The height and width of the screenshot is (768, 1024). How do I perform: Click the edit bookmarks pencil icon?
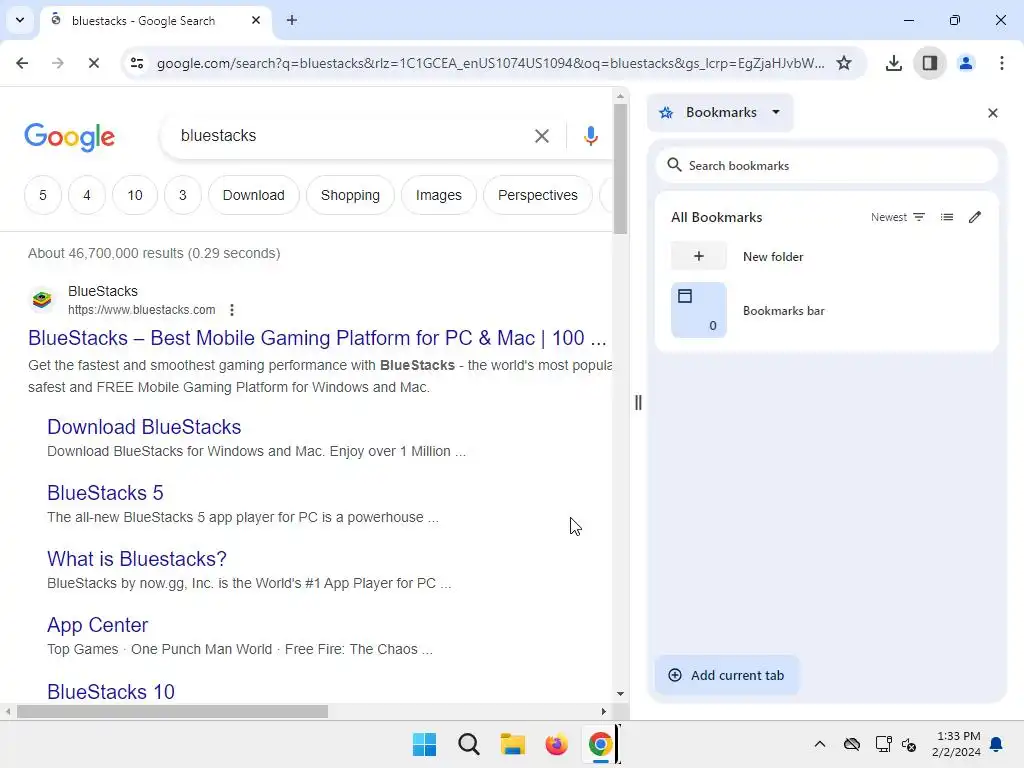(974, 217)
